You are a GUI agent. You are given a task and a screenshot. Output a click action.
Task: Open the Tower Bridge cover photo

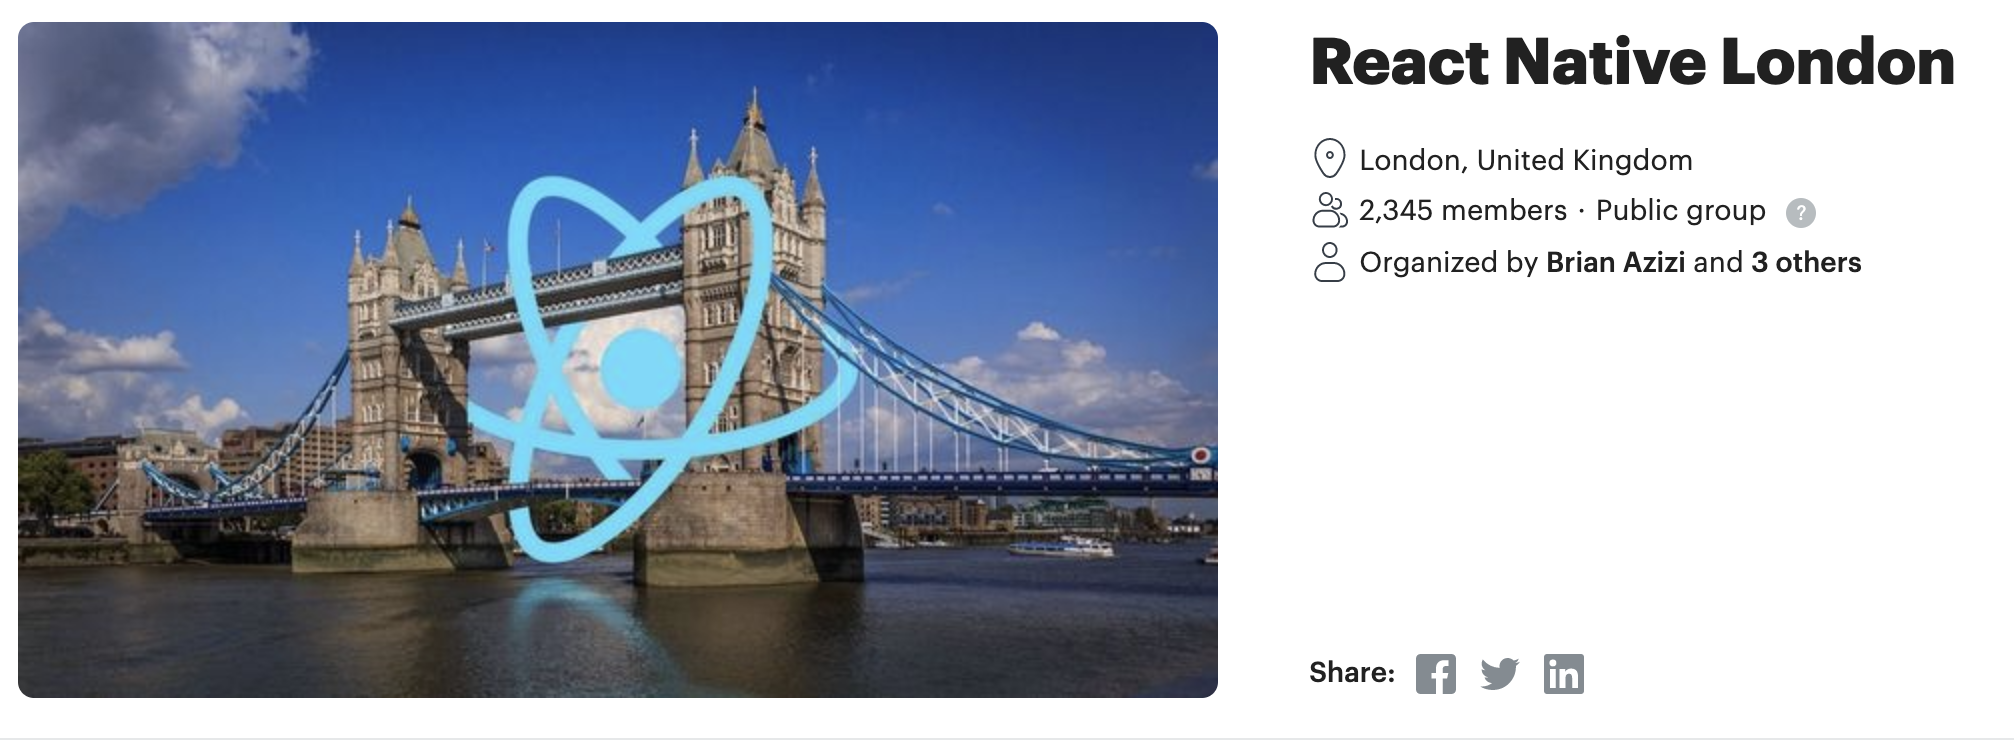coord(618,360)
